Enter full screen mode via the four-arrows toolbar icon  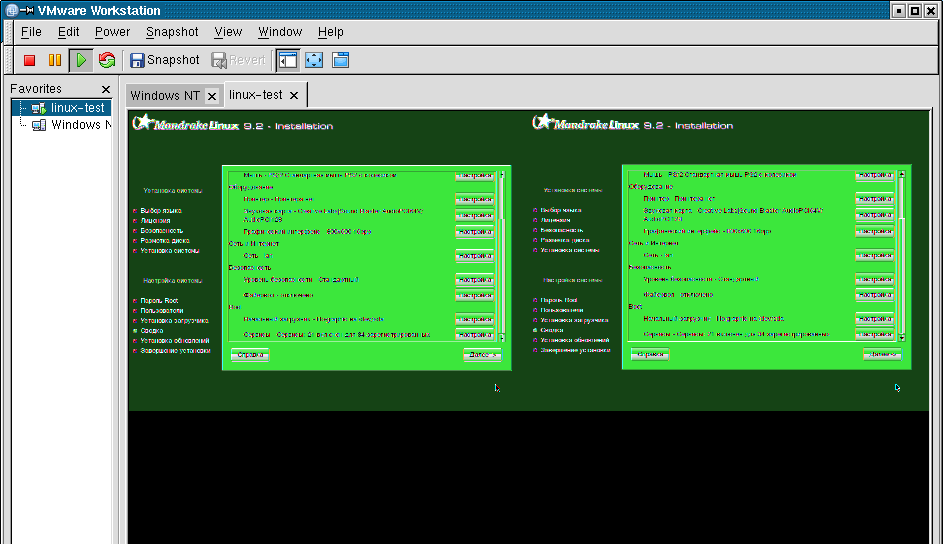(314, 60)
